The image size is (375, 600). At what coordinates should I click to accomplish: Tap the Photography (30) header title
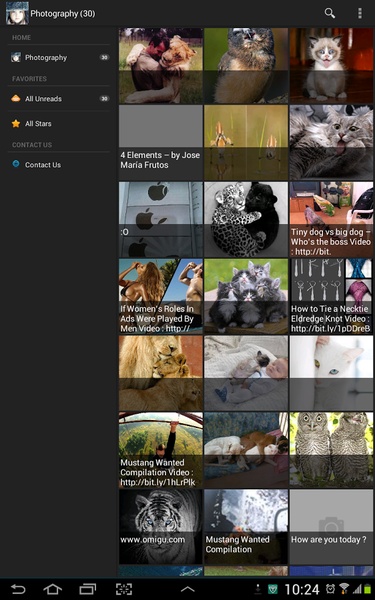click(63, 13)
